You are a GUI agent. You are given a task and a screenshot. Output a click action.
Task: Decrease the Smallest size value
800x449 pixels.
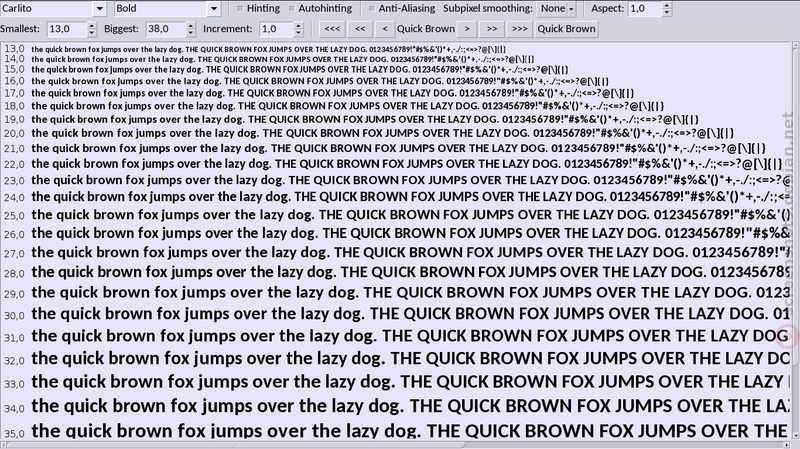point(91,33)
